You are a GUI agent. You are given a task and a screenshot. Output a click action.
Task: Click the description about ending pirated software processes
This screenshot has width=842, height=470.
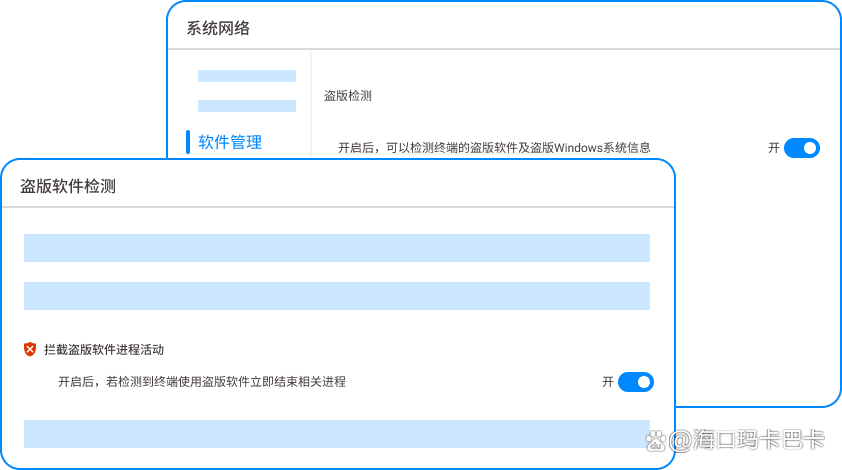202,382
